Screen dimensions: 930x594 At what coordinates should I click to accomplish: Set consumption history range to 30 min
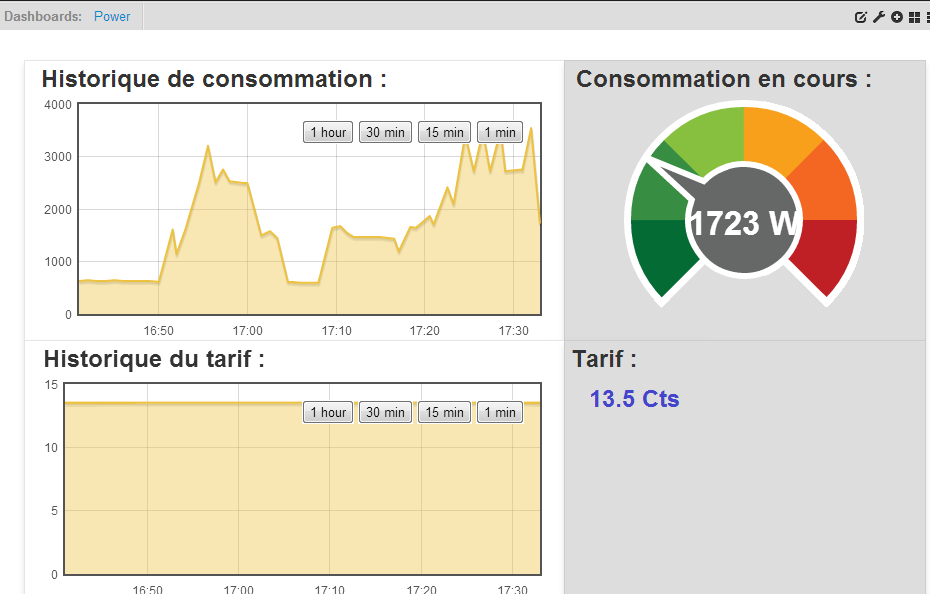pyautogui.click(x=385, y=132)
